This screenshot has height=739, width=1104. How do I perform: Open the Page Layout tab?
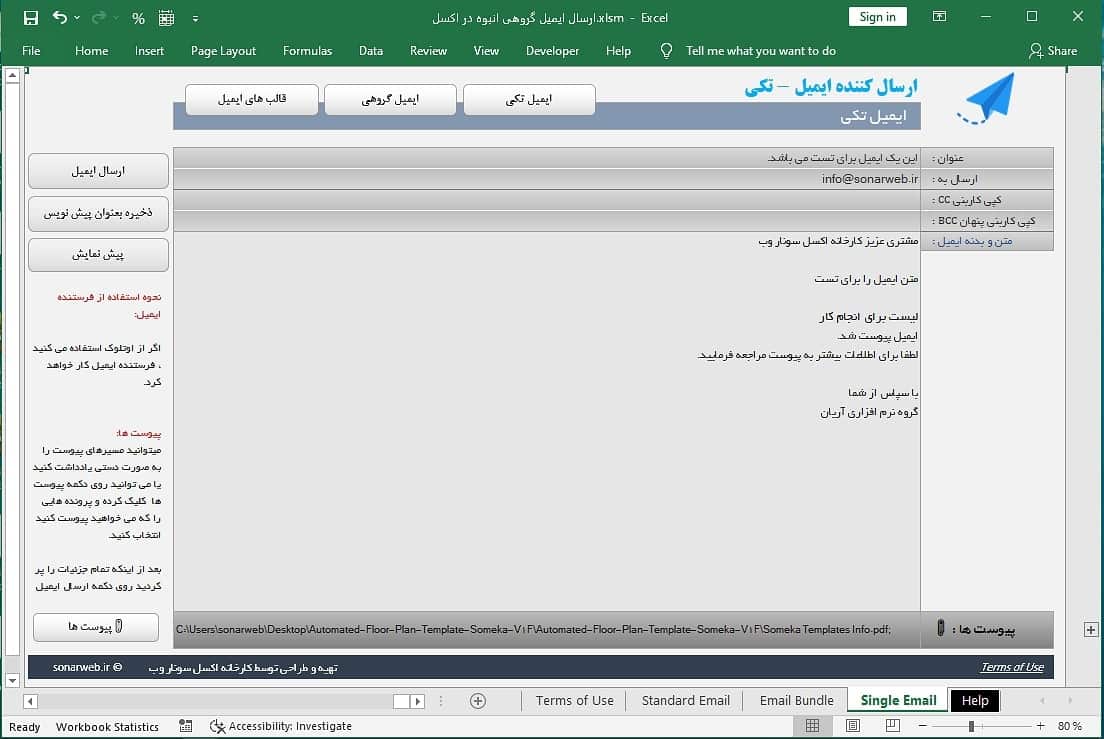point(223,51)
